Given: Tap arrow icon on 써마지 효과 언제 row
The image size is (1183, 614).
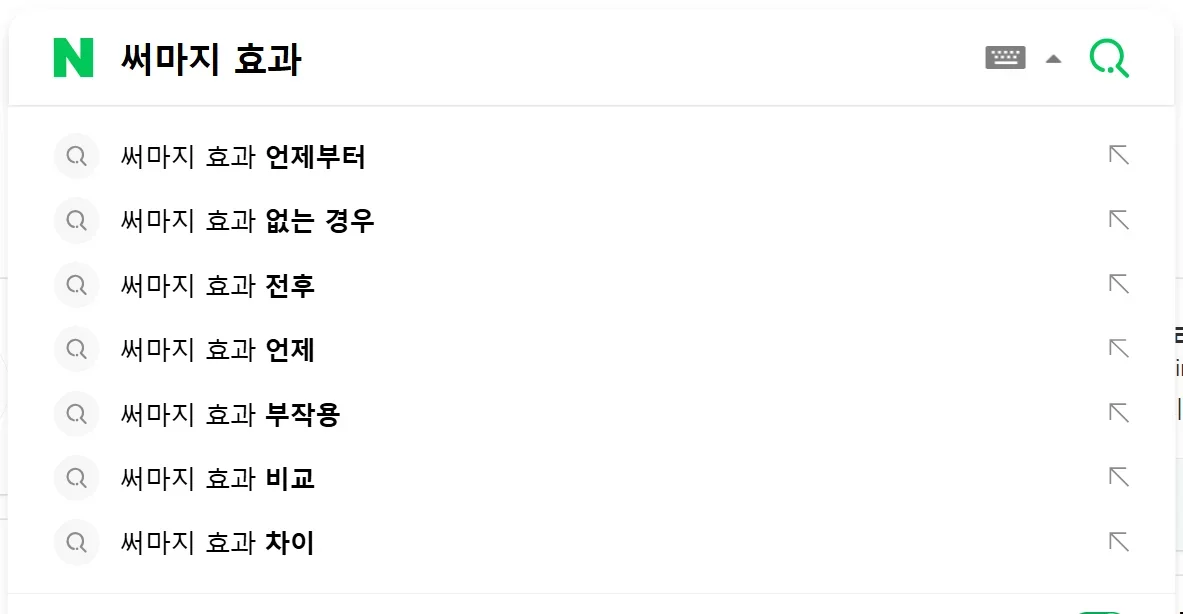Looking at the screenshot, I should (1119, 349).
